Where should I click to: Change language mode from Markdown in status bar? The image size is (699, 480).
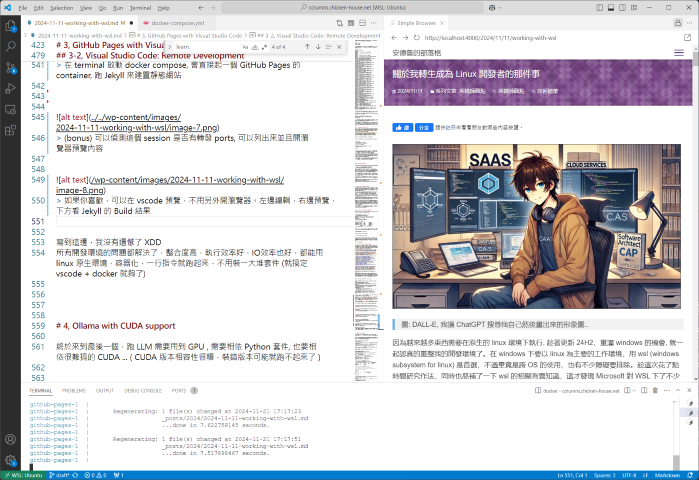667,475
